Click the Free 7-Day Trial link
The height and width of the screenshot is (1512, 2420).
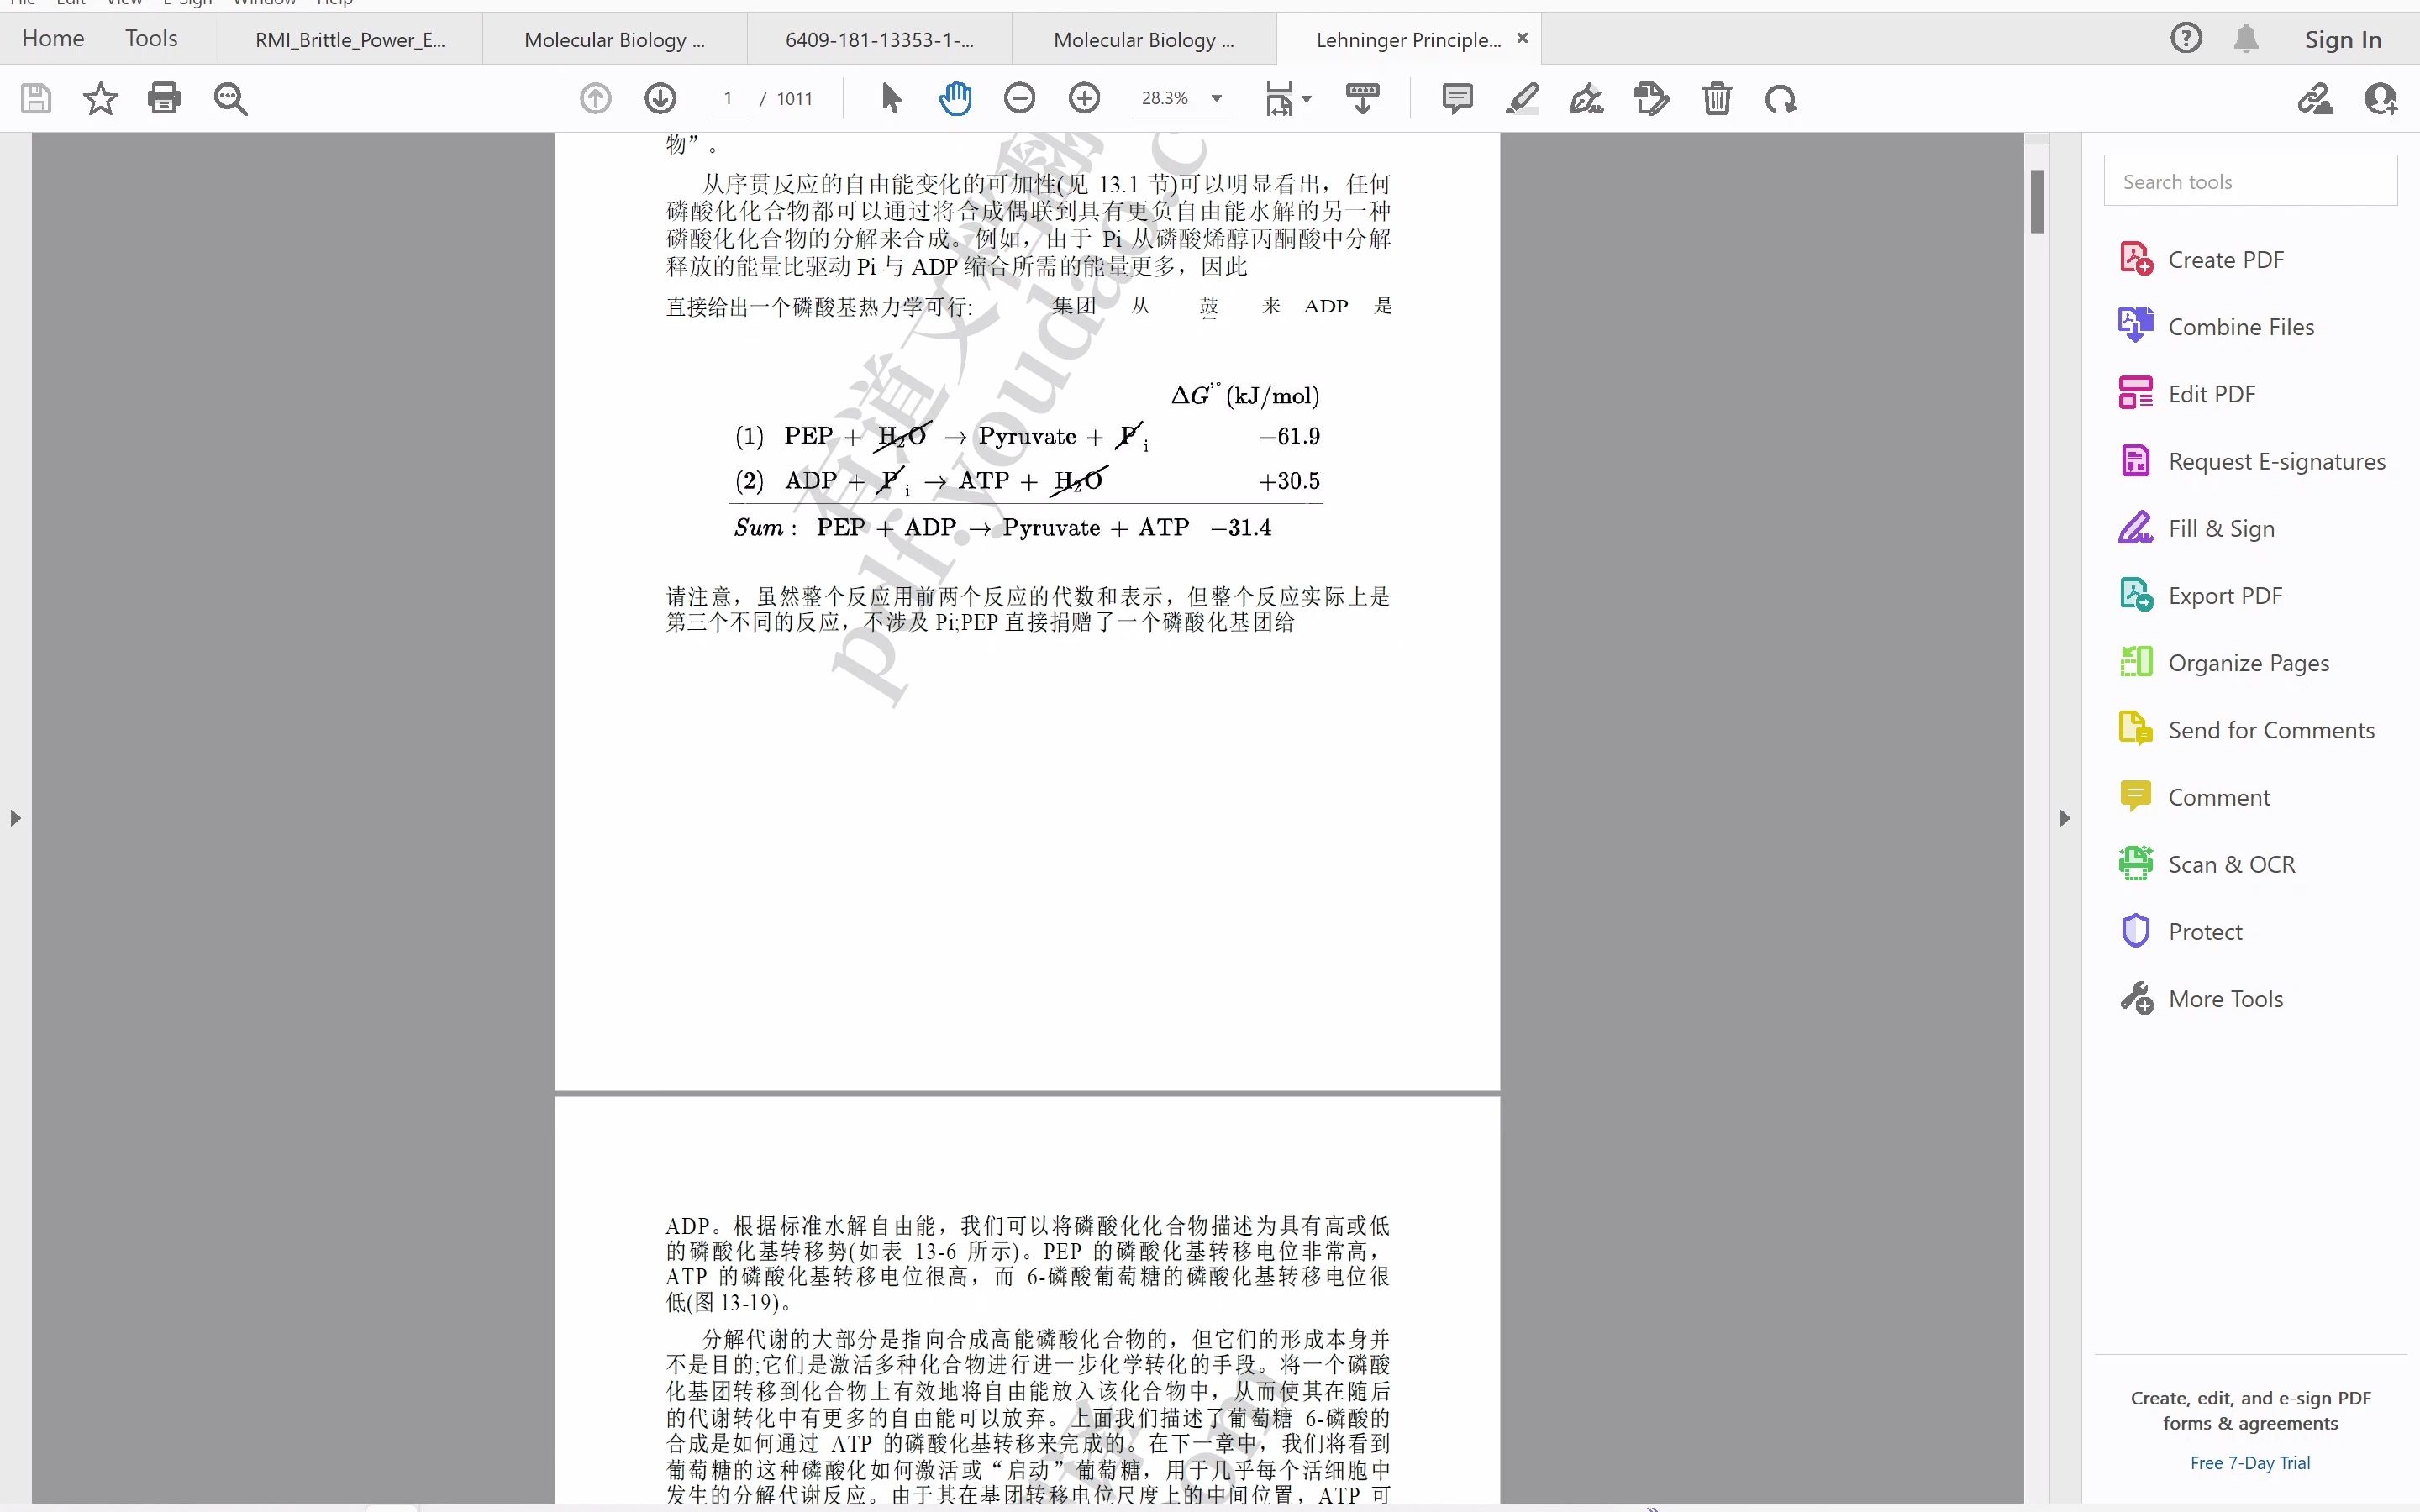[2250, 1462]
